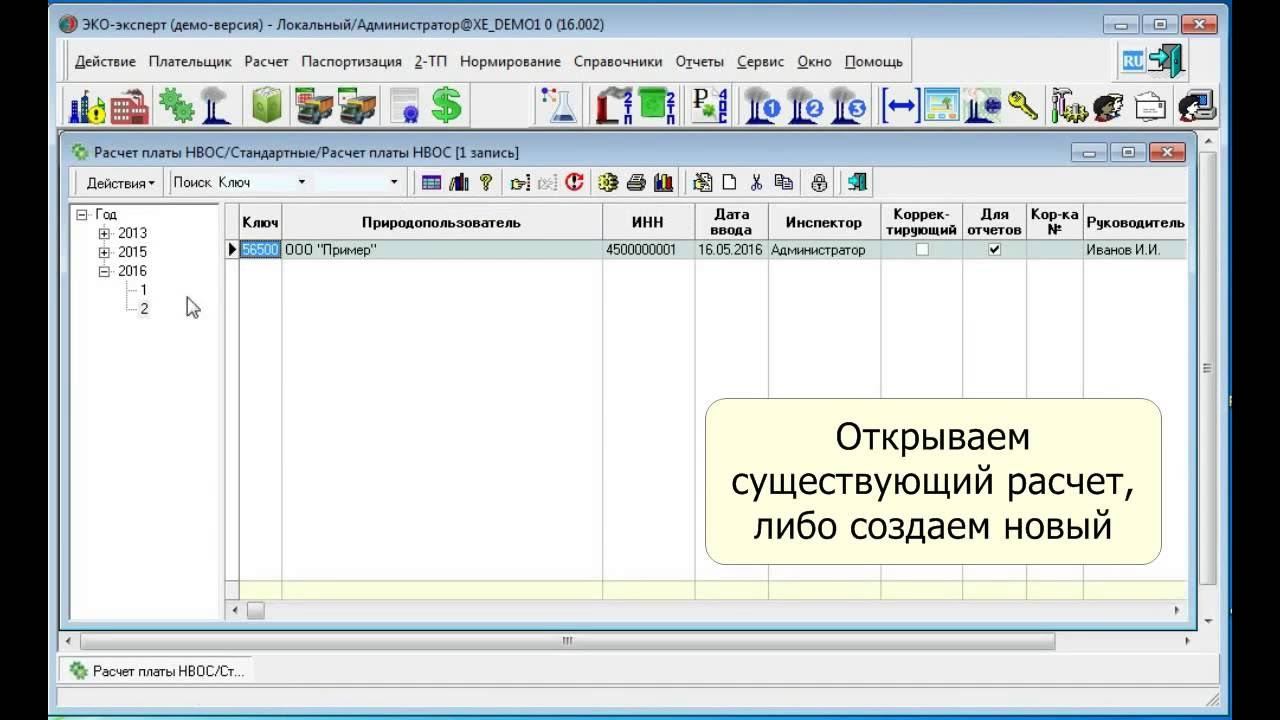
Task: Expand the 2013 year node
Action: click(104, 233)
